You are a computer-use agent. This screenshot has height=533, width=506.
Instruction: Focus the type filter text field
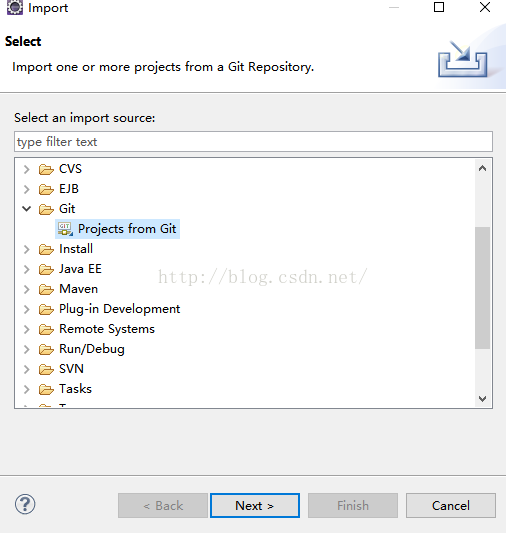pos(253,141)
